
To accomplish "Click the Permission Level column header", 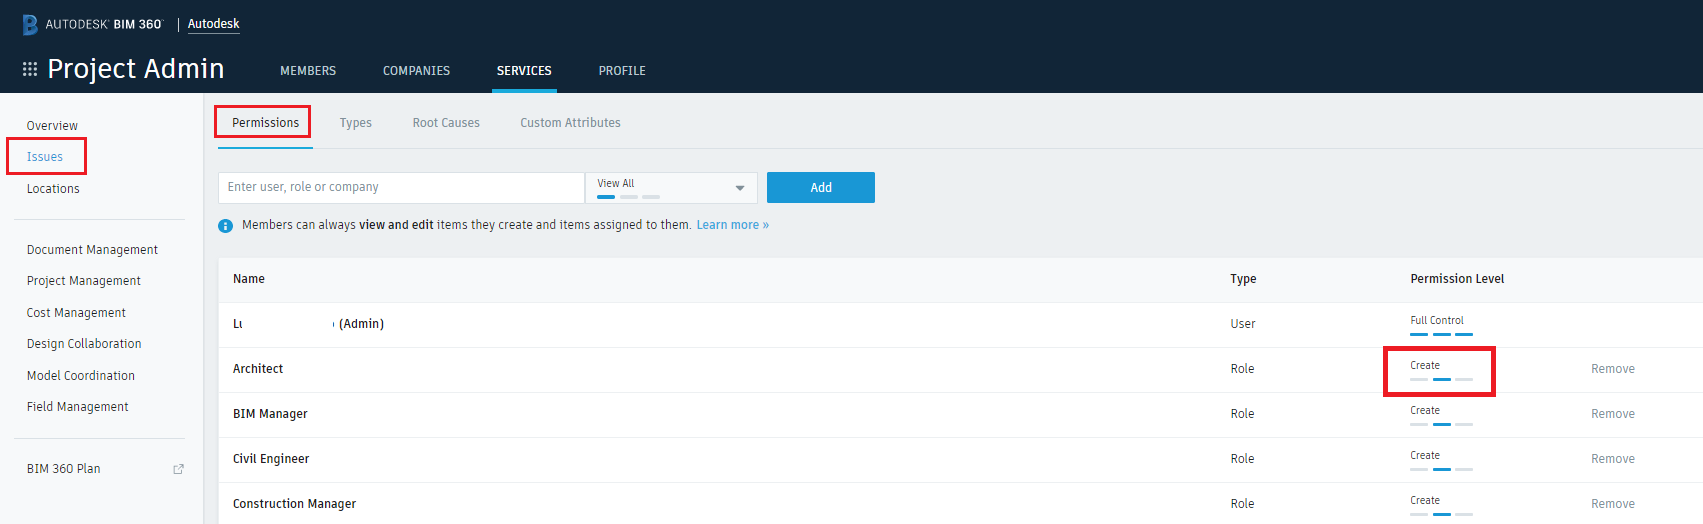I will pyautogui.click(x=1457, y=279).
